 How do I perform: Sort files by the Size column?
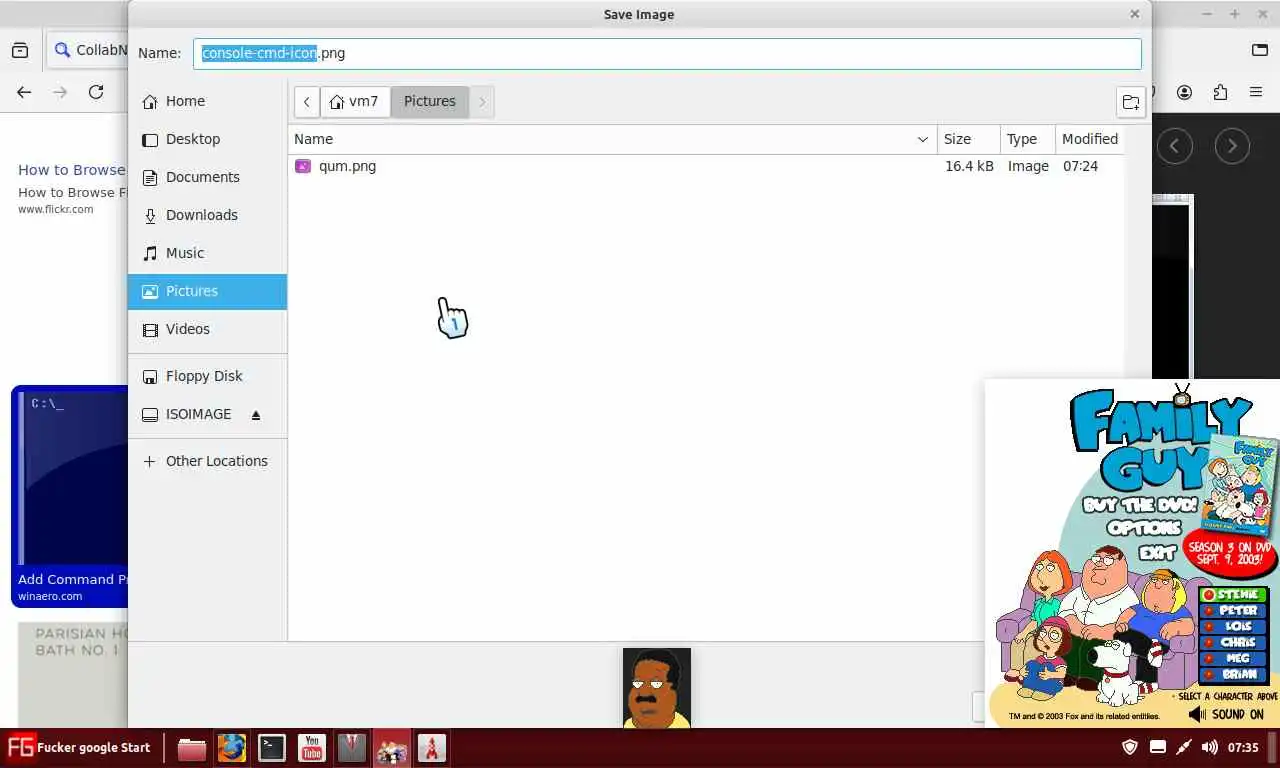(x=968, y=139)
